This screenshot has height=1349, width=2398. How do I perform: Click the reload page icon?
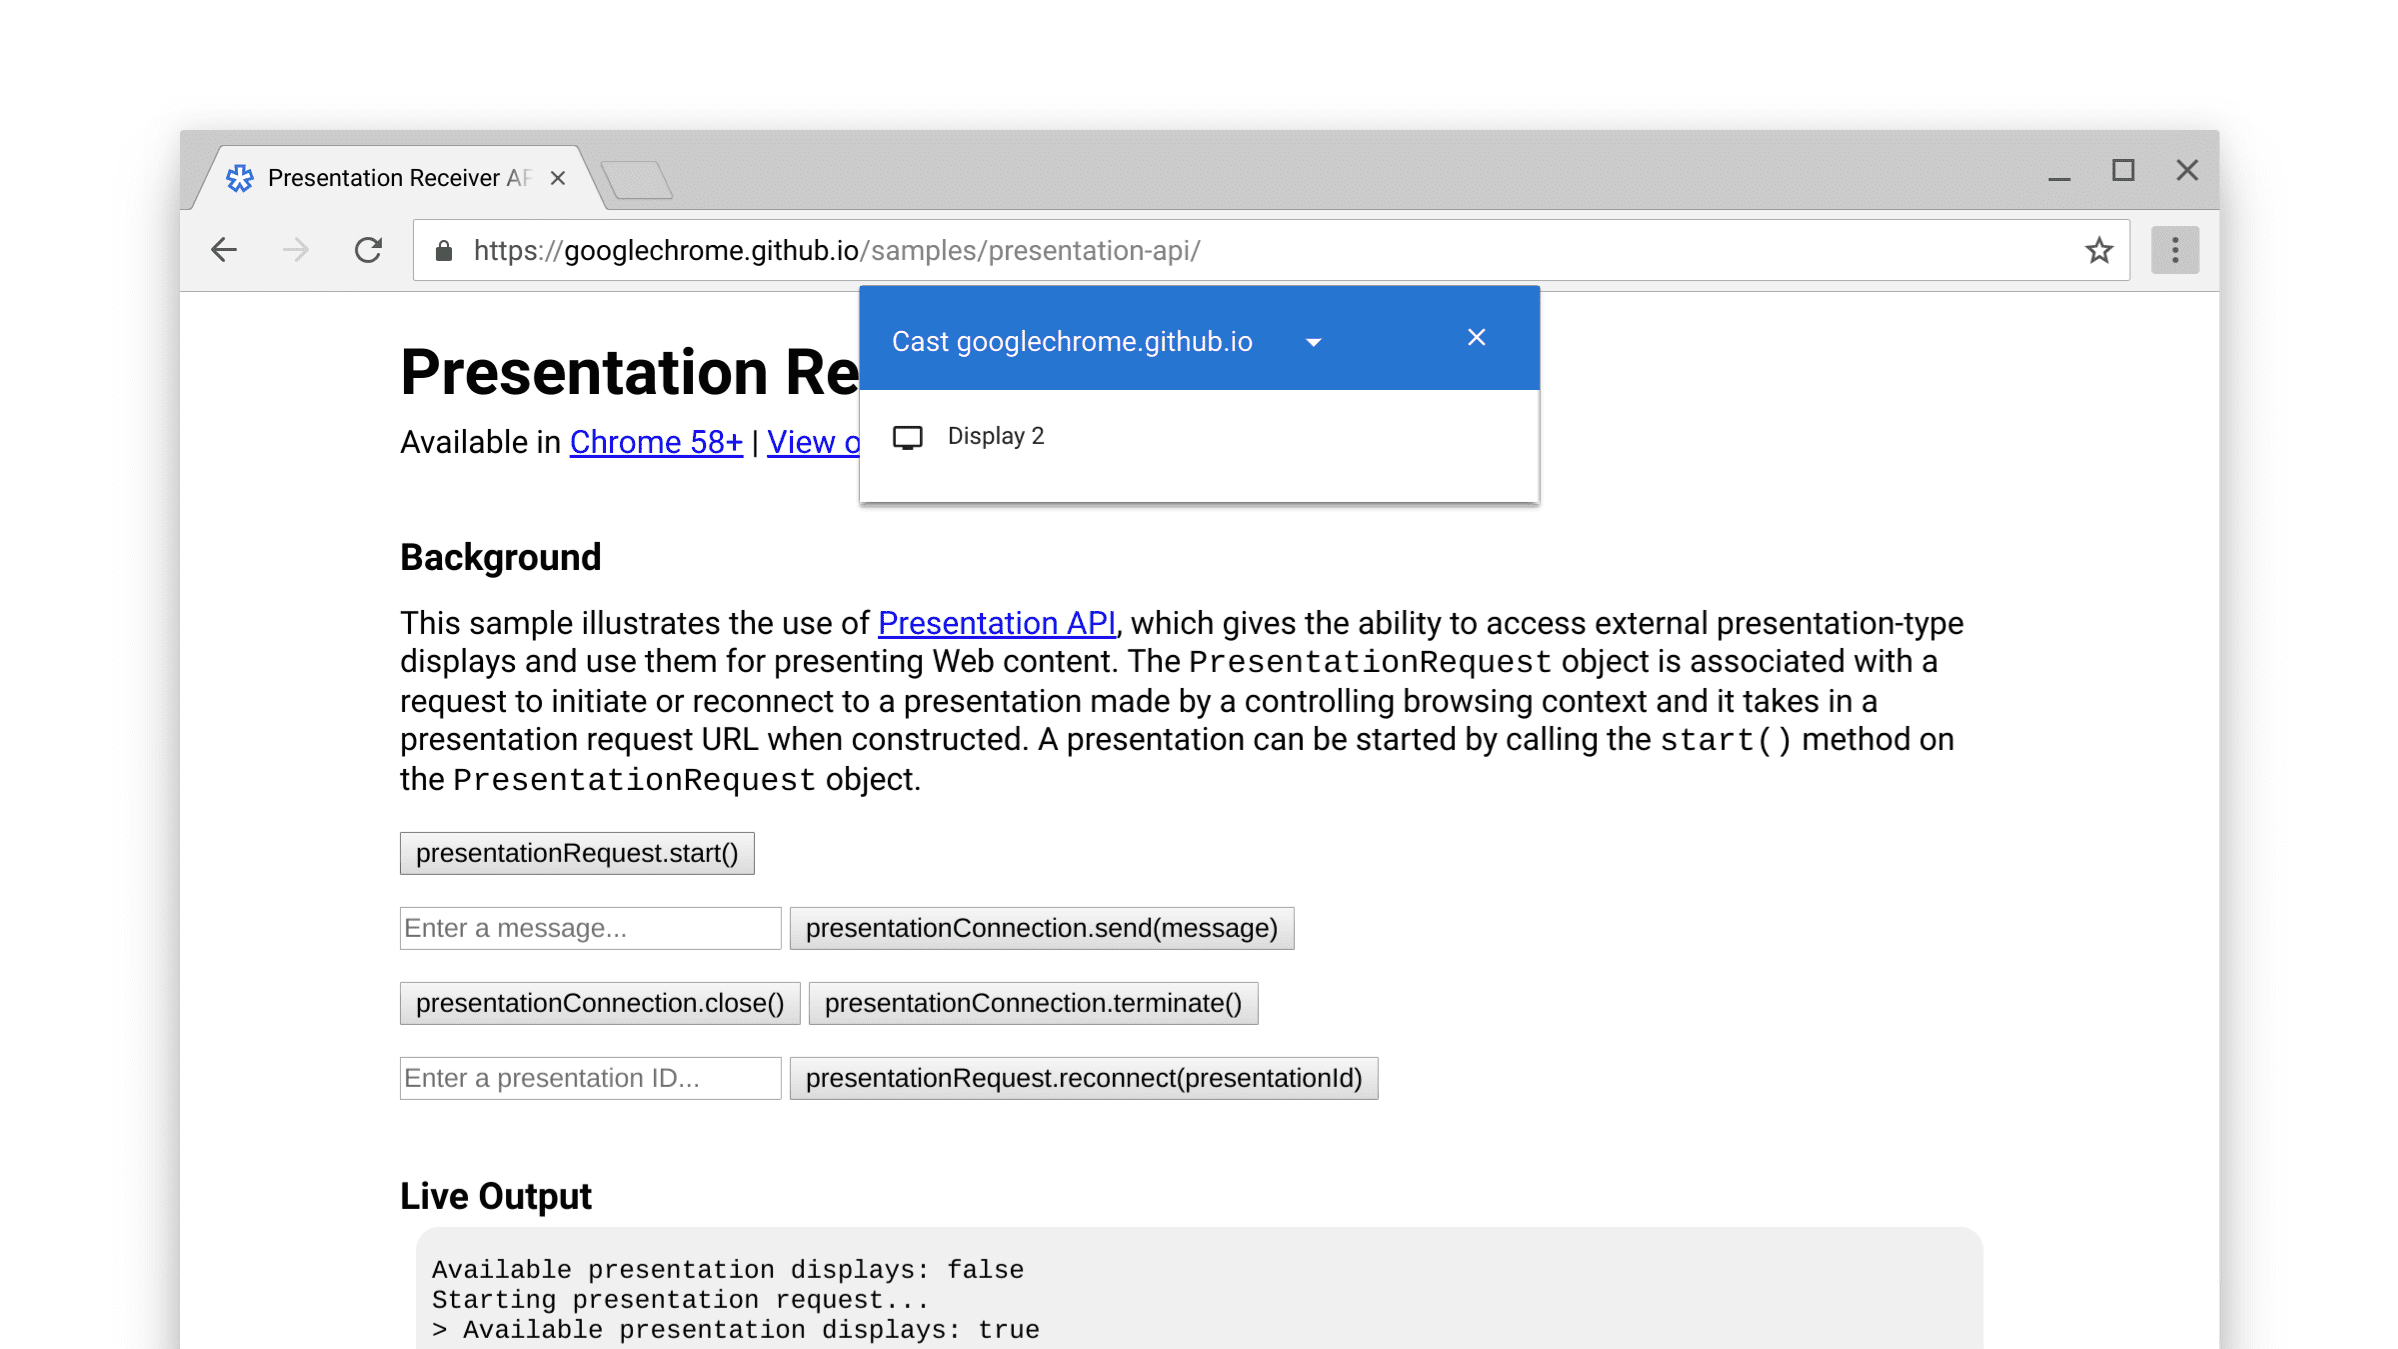[371, 250]
